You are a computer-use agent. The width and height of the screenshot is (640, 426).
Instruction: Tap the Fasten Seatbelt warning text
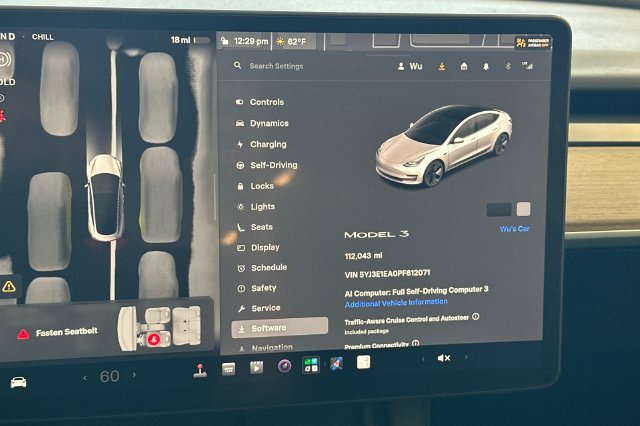click(x=67, y=332)
